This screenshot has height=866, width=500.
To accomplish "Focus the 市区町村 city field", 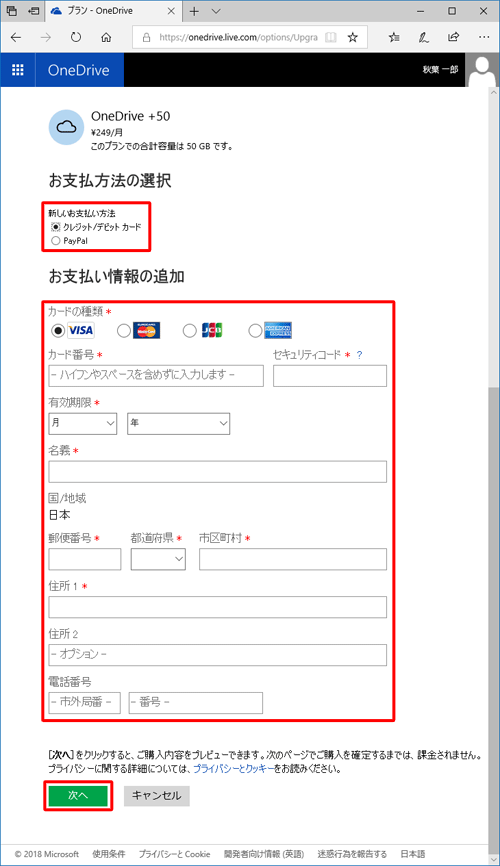I will point(293,559).
